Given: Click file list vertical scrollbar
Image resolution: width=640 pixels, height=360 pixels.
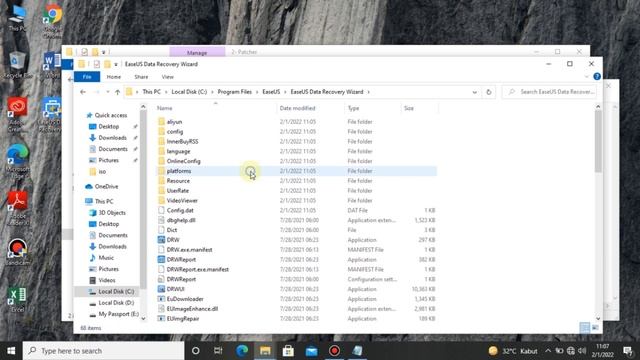Looking at the screenshot, I should (598, 141).
